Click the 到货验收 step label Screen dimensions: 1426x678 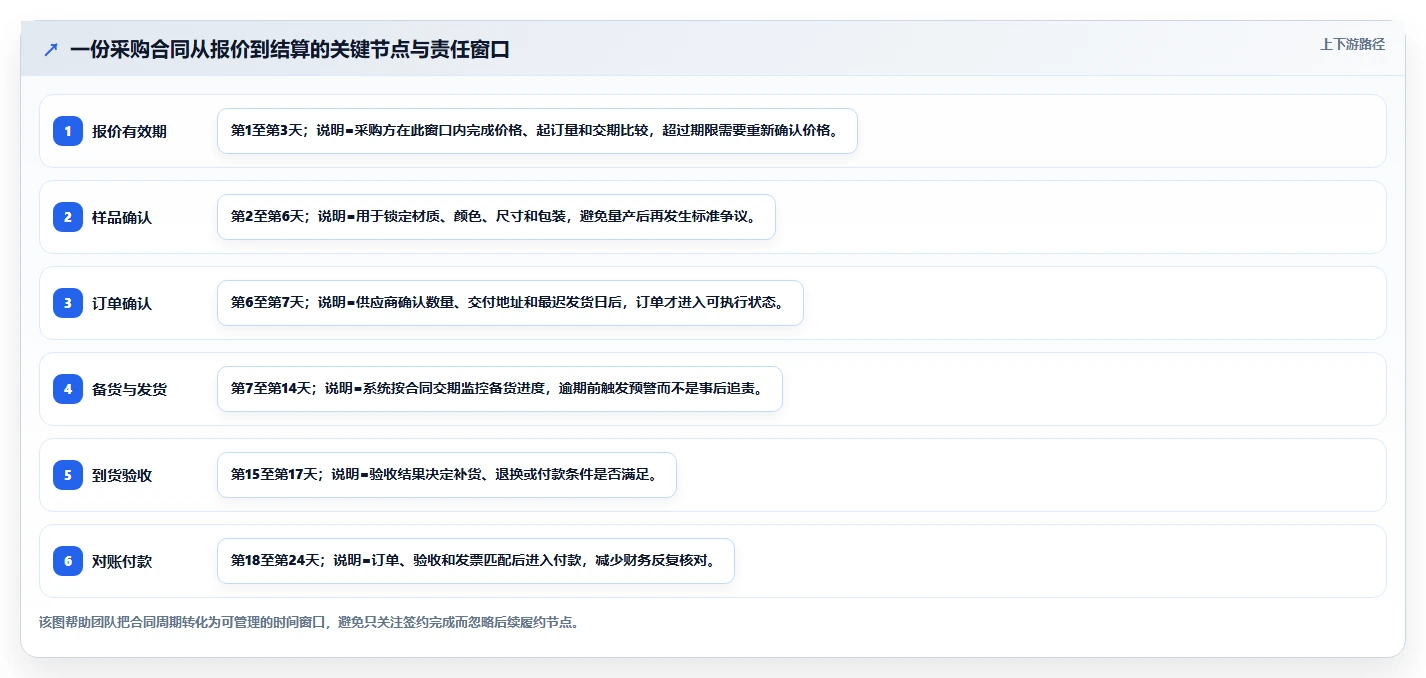coord(122,475)
